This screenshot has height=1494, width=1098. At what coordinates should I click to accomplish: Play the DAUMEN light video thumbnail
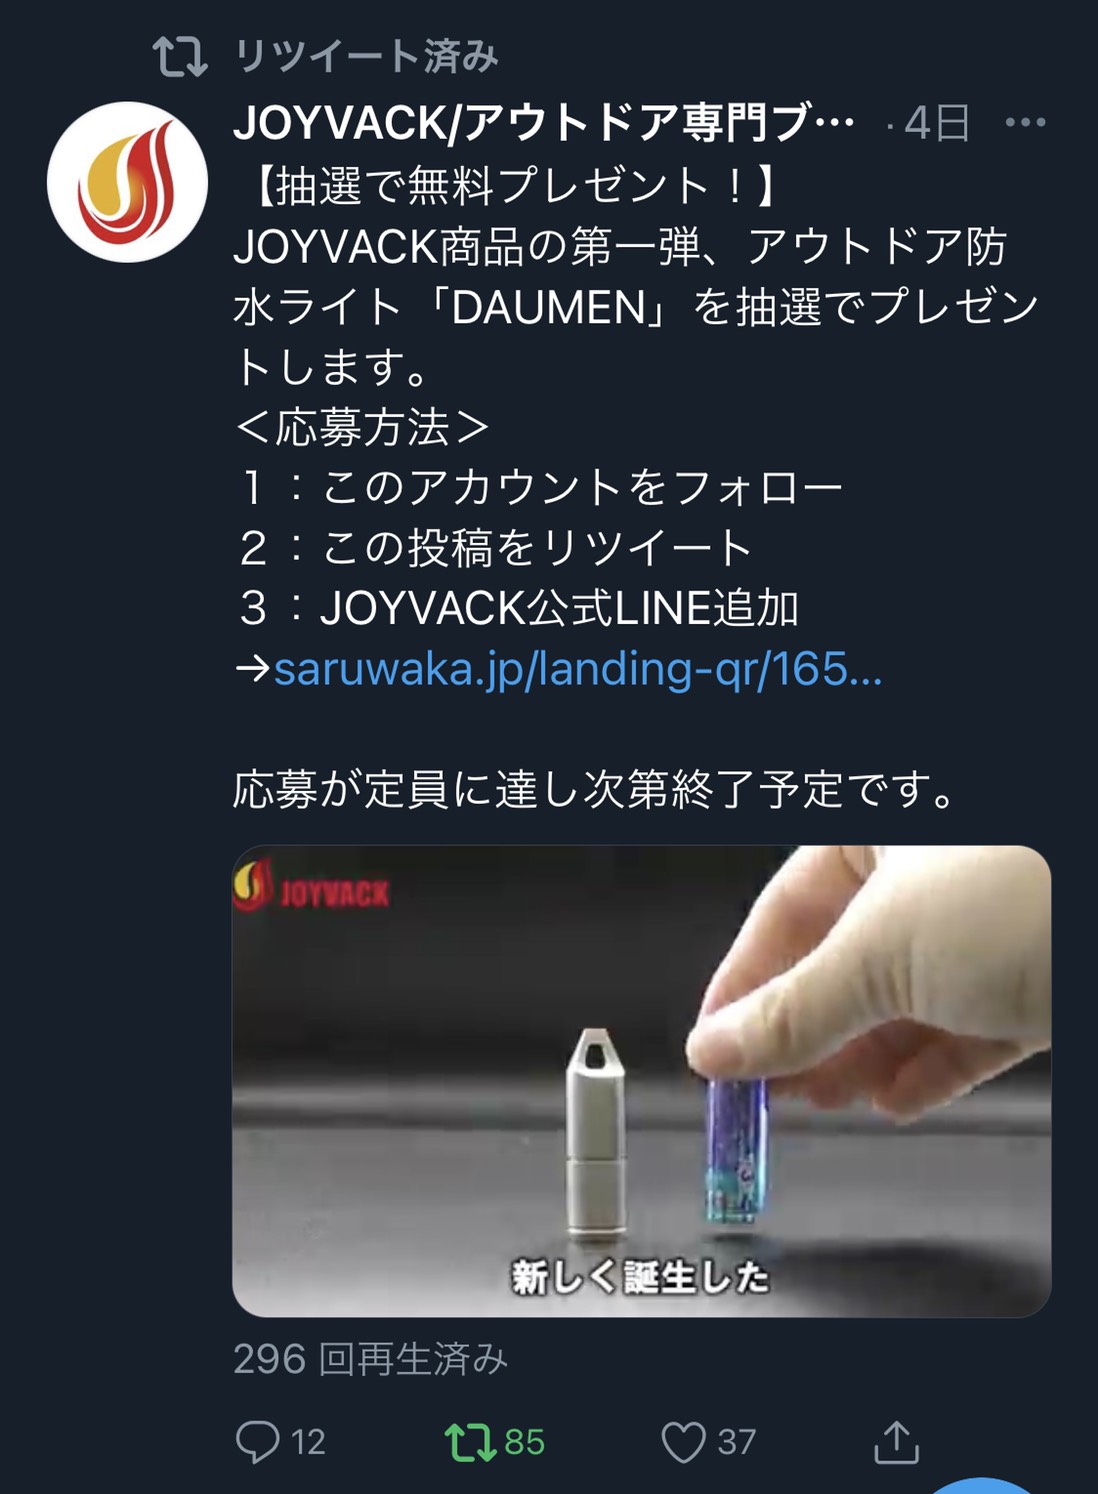tap(641, 1081)
